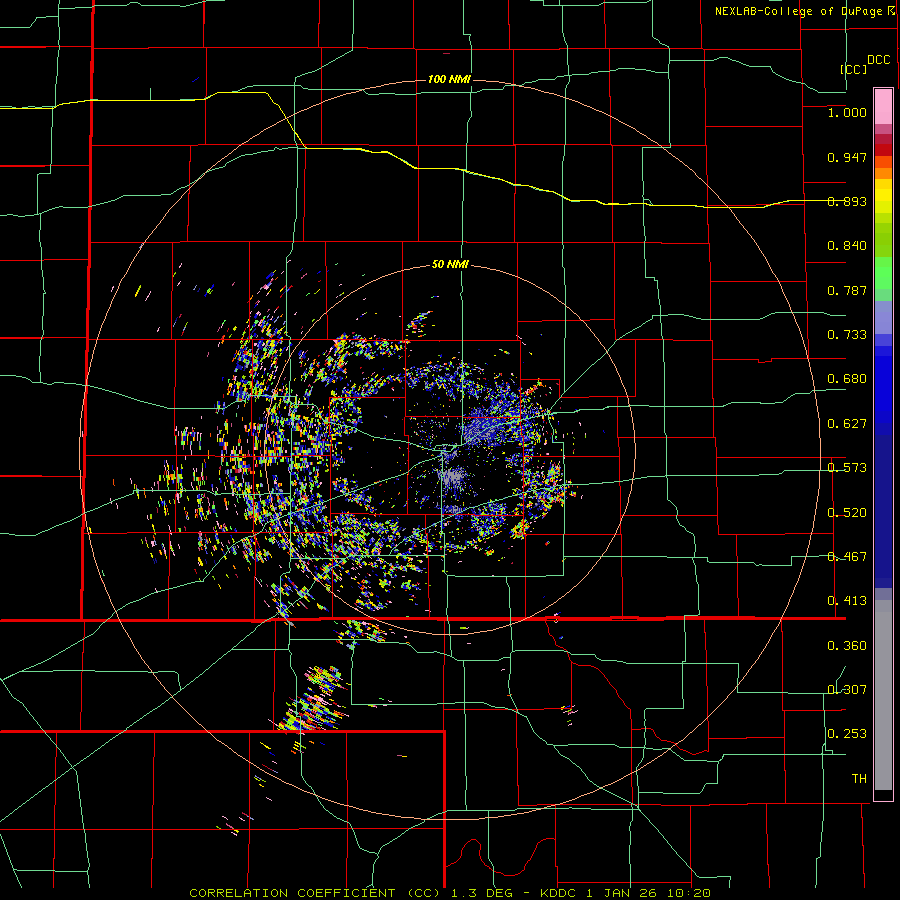Click the Correlation Coefficient caption at bottom
Viewport: 900px width, 900px height.
[449, 893]
